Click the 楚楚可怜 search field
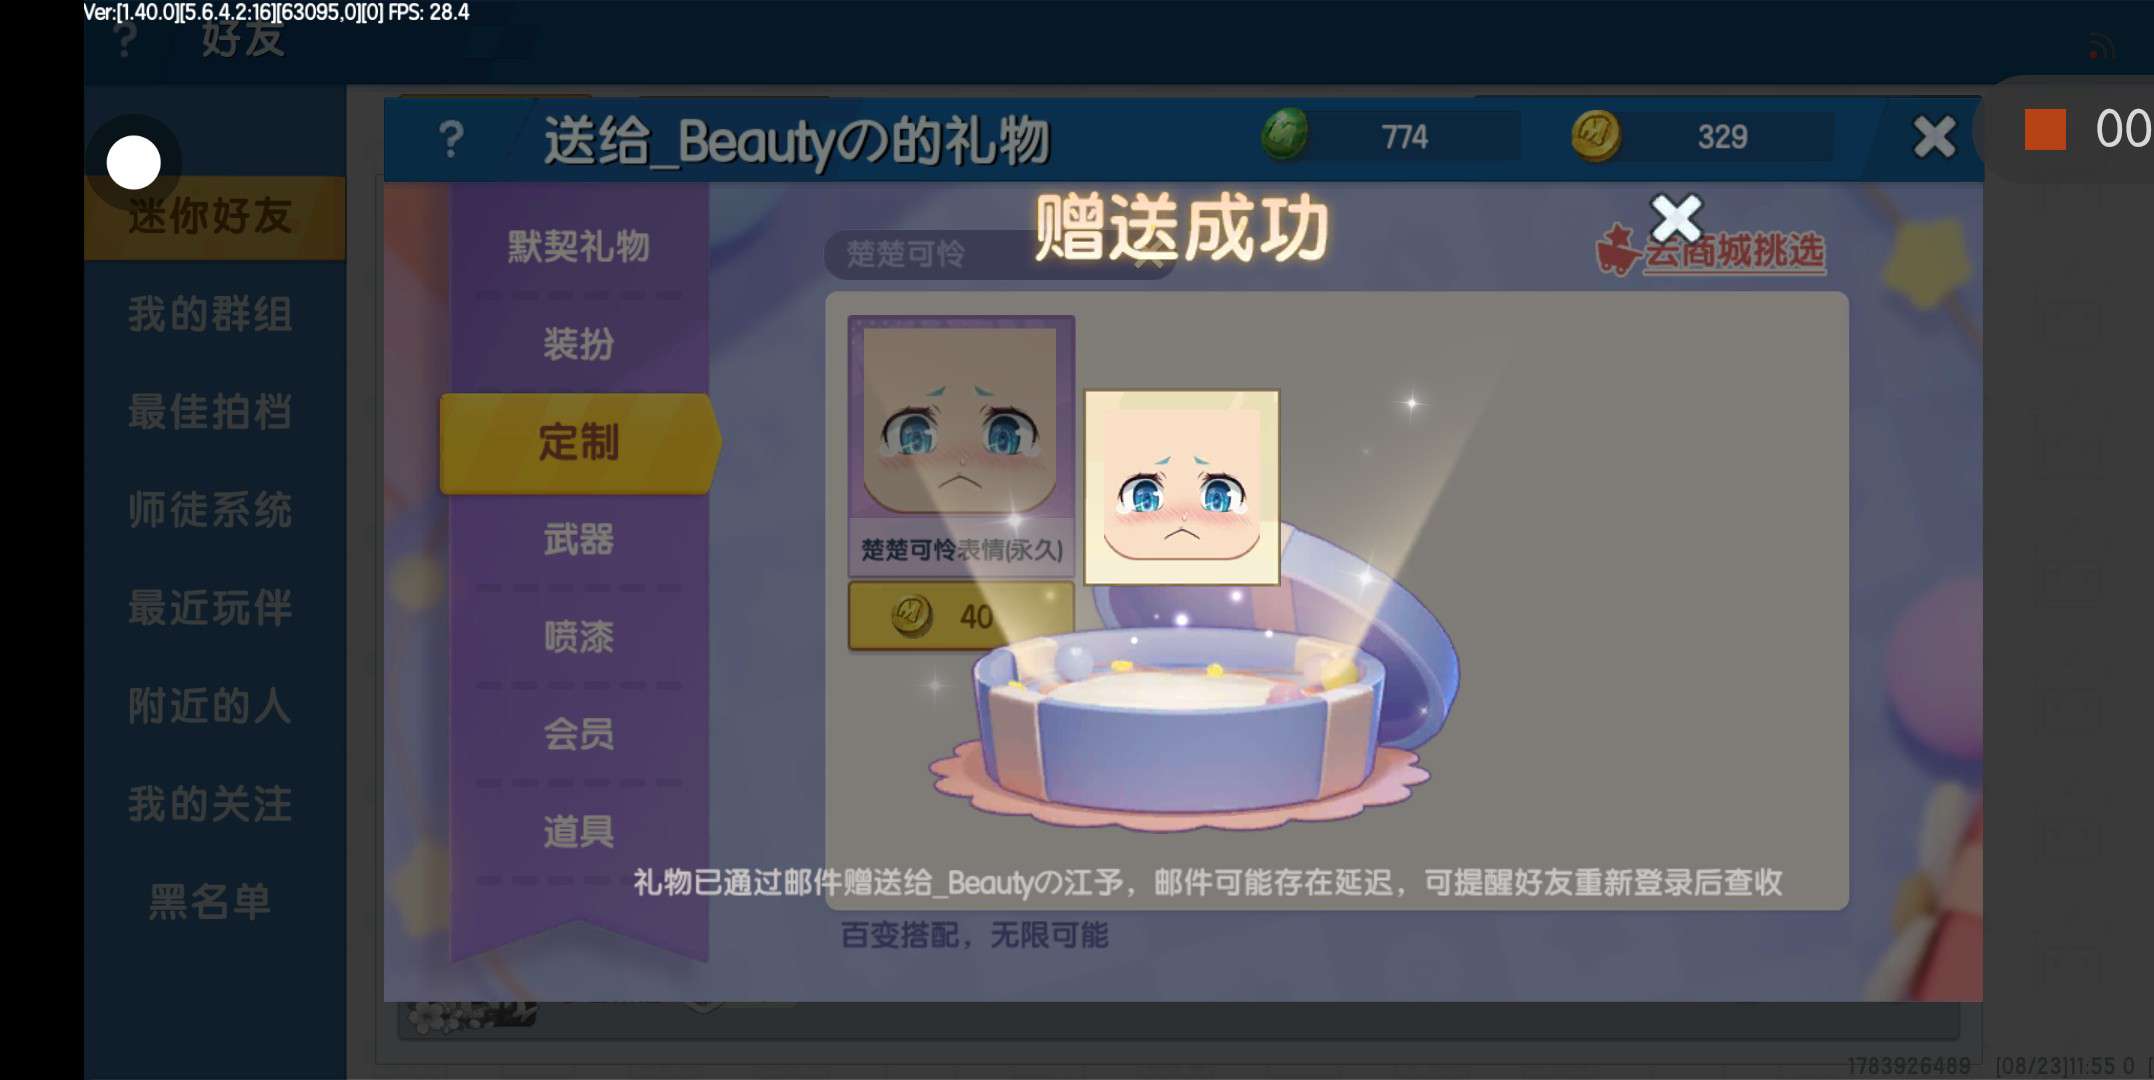This screenshot has height=1080, width=2154. click(x=1000, y=254)
